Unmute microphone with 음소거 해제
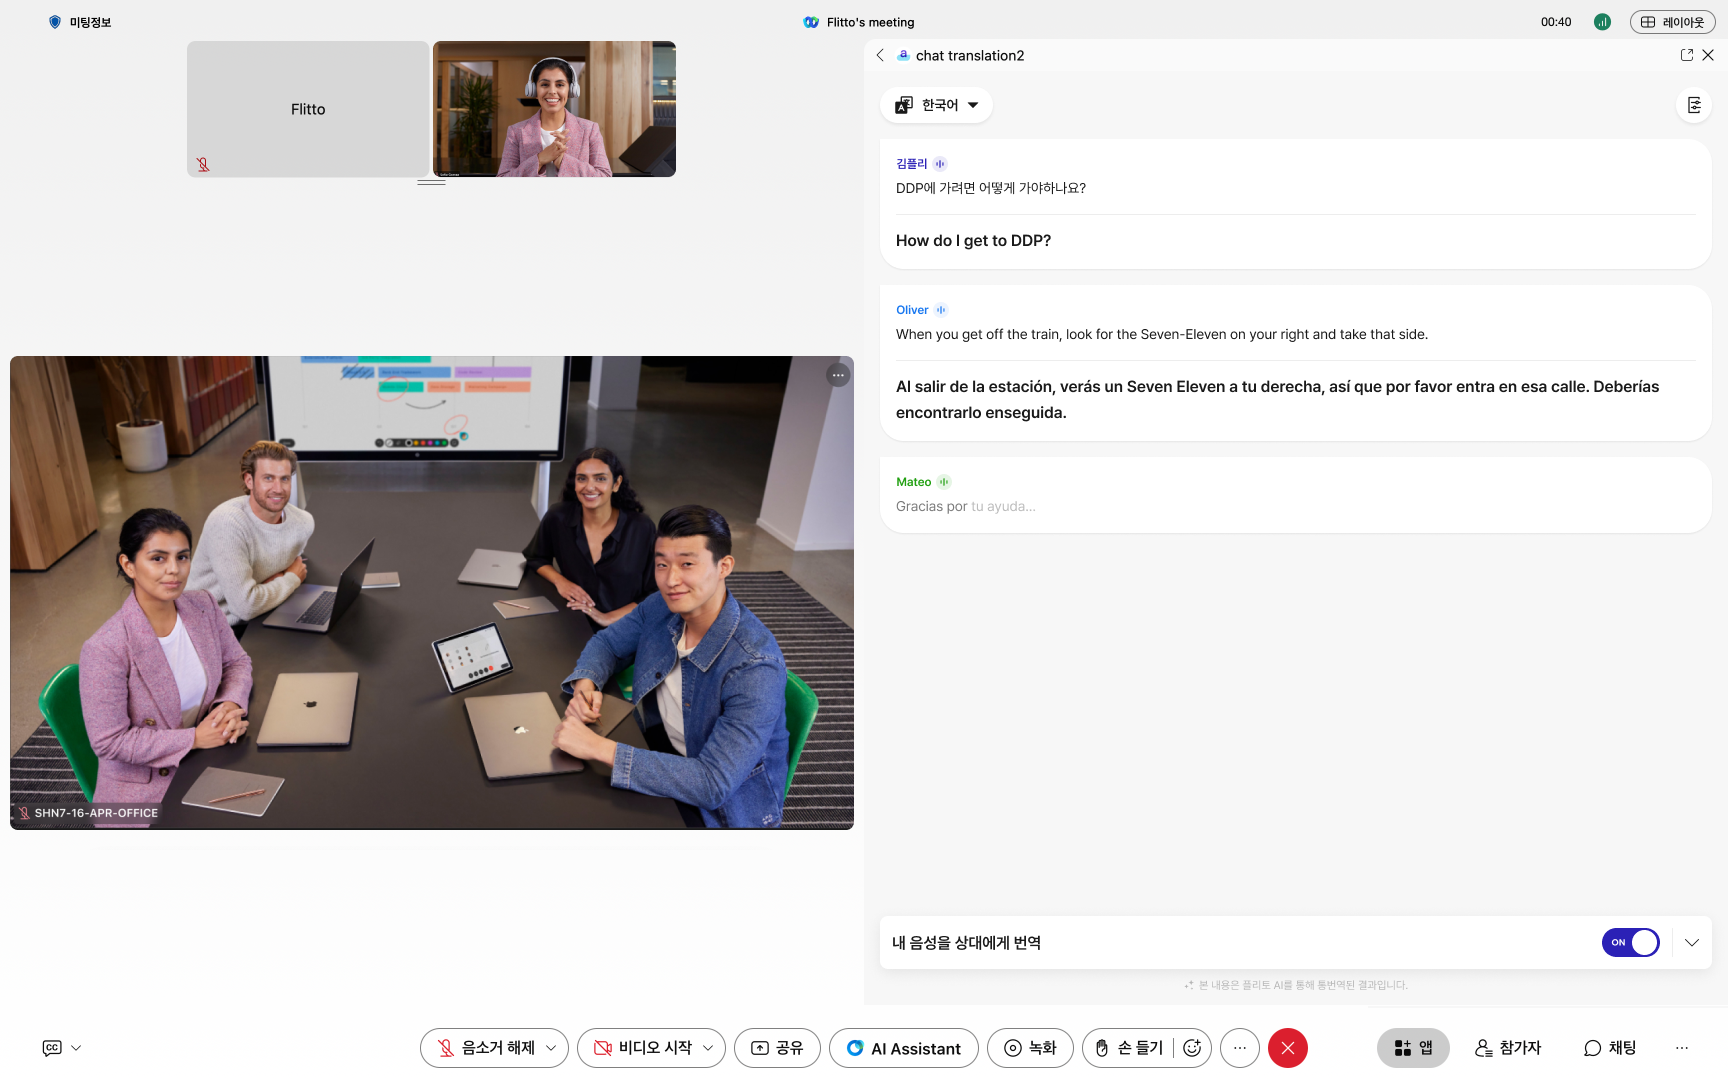The image size is (1728, 1080). [486, 1048]
